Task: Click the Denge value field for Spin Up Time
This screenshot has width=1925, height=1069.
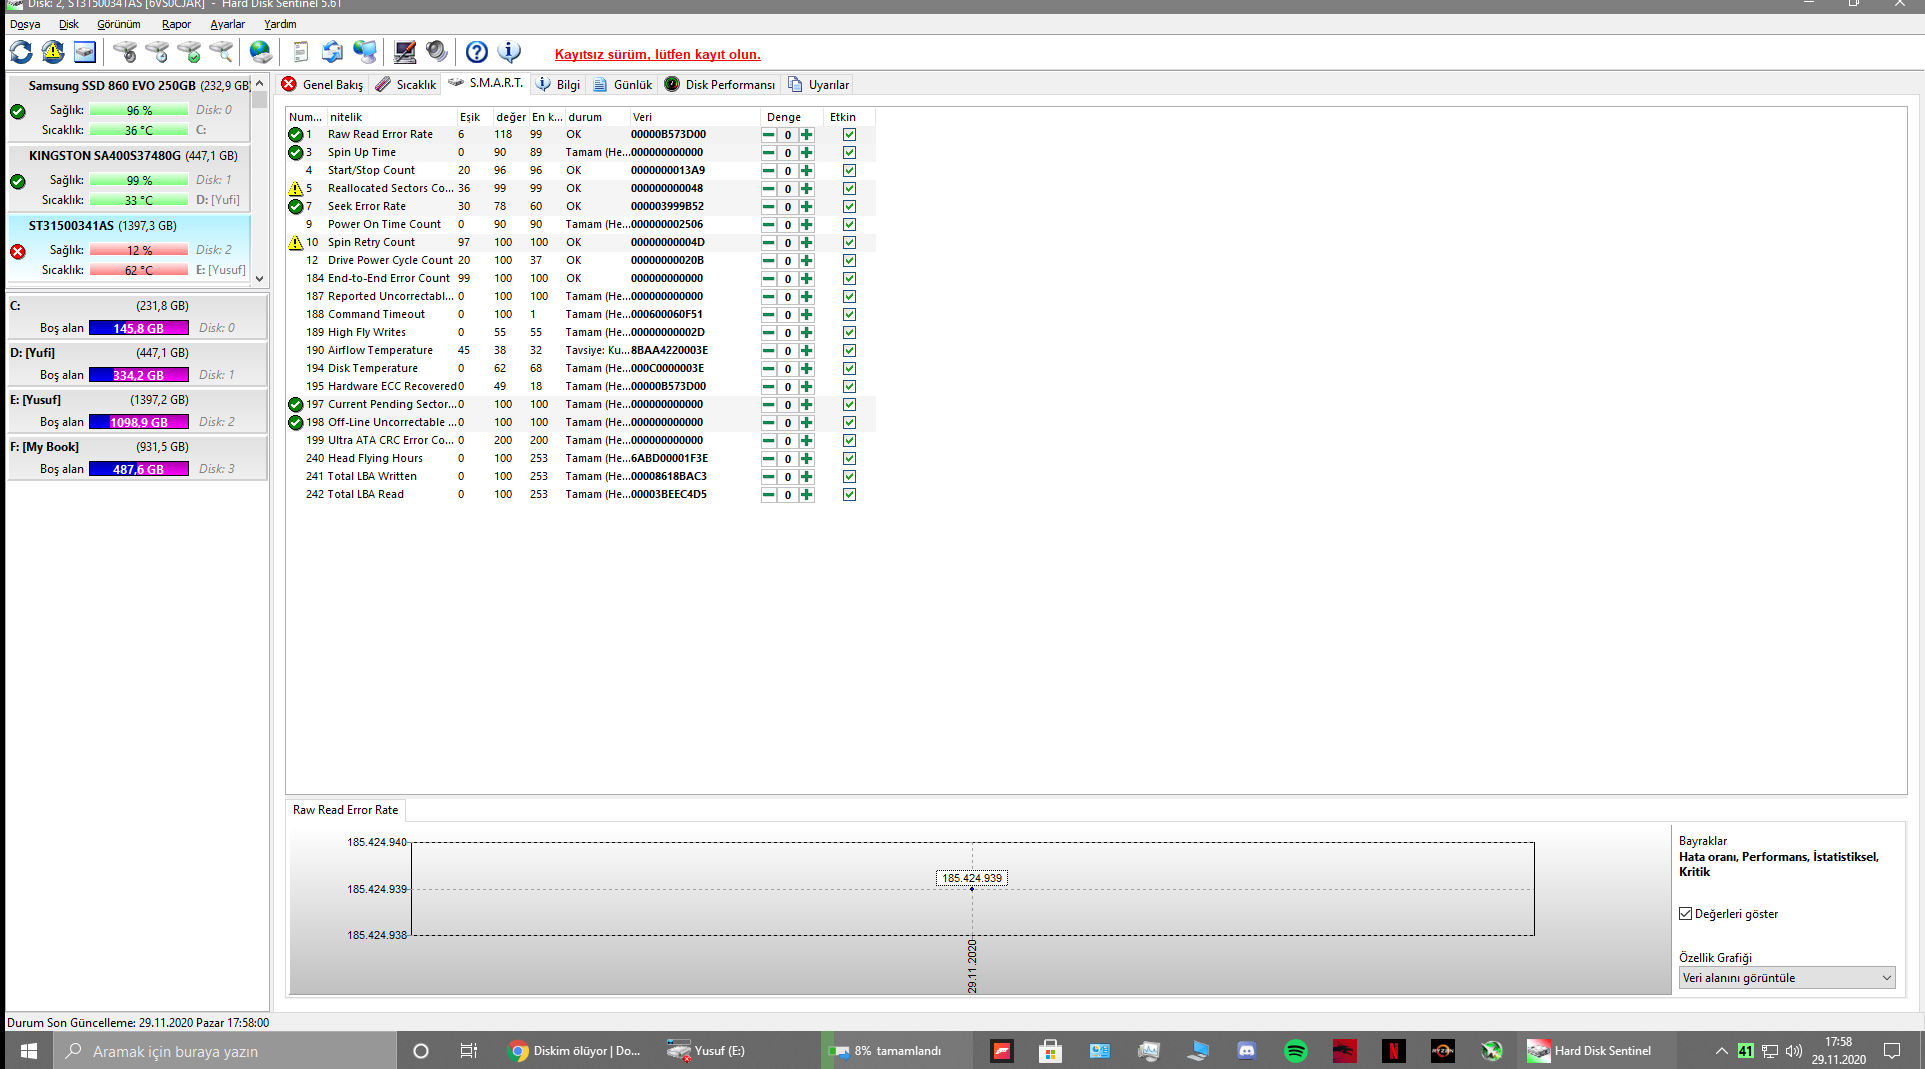Action: click(788, 153)
